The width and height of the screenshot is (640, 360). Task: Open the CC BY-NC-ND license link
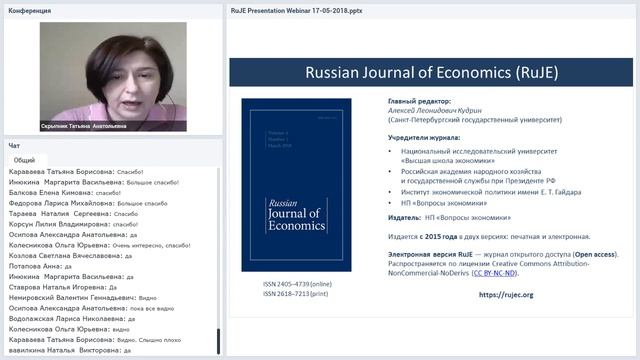point(494,273)
